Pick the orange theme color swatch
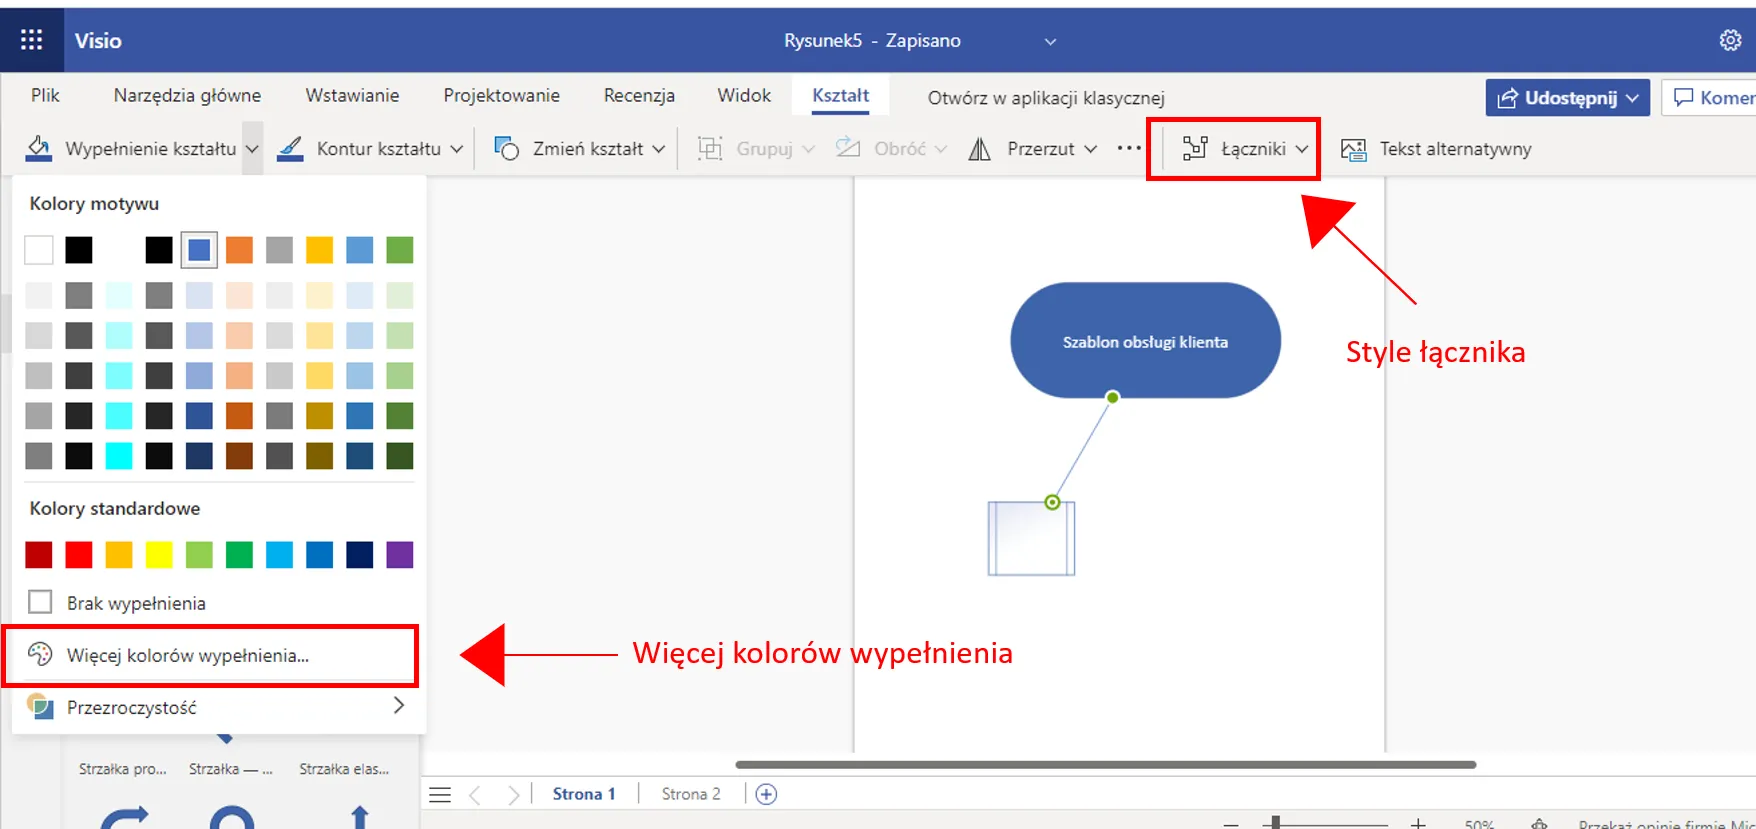 point(239,250)
